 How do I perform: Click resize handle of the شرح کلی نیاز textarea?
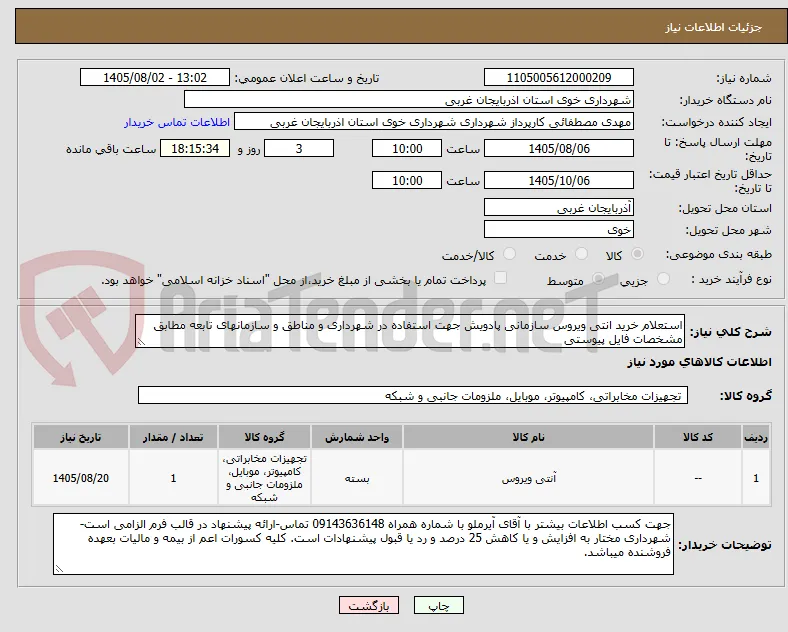pos(141,343)
